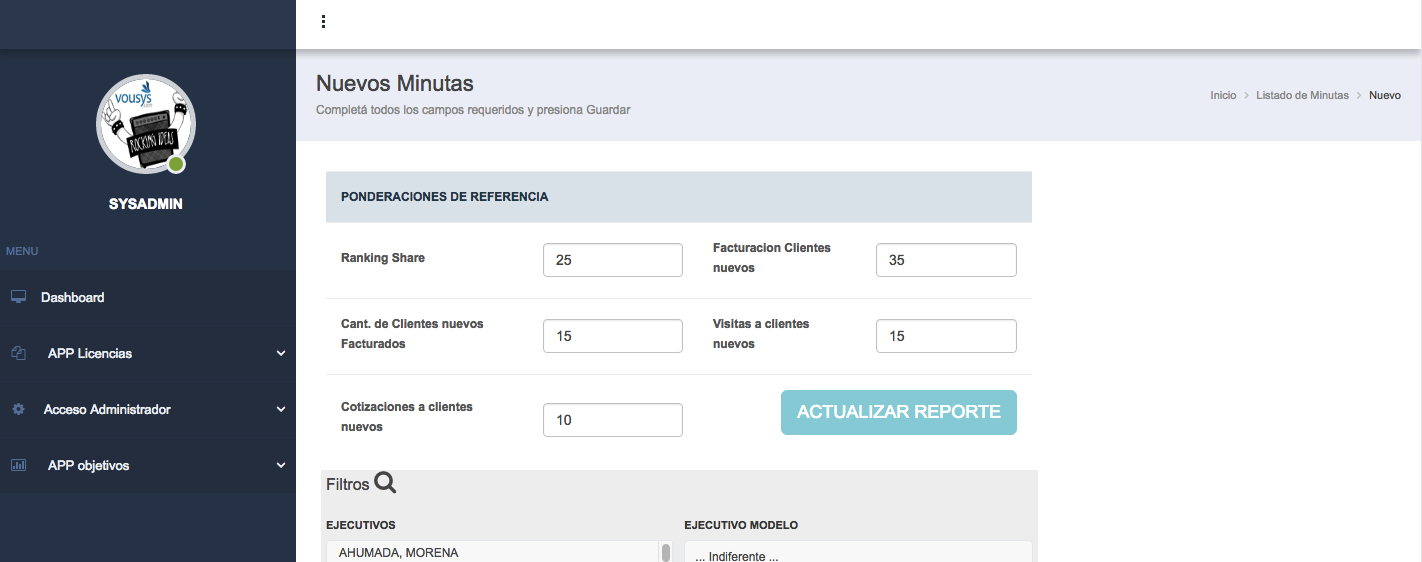This screenshot has height=562, width=1422.
Task: Expand the APP objetivos chevron
Action: [281, 465]
